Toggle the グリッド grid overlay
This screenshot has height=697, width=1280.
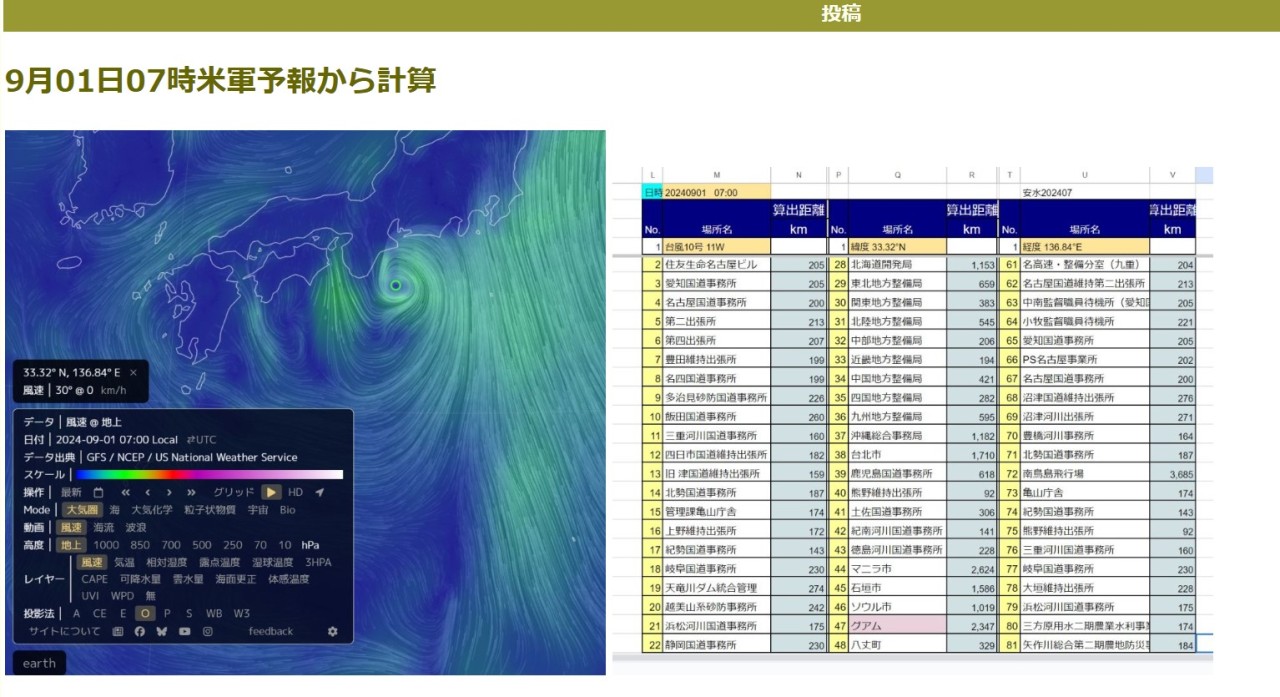point(233,492)
